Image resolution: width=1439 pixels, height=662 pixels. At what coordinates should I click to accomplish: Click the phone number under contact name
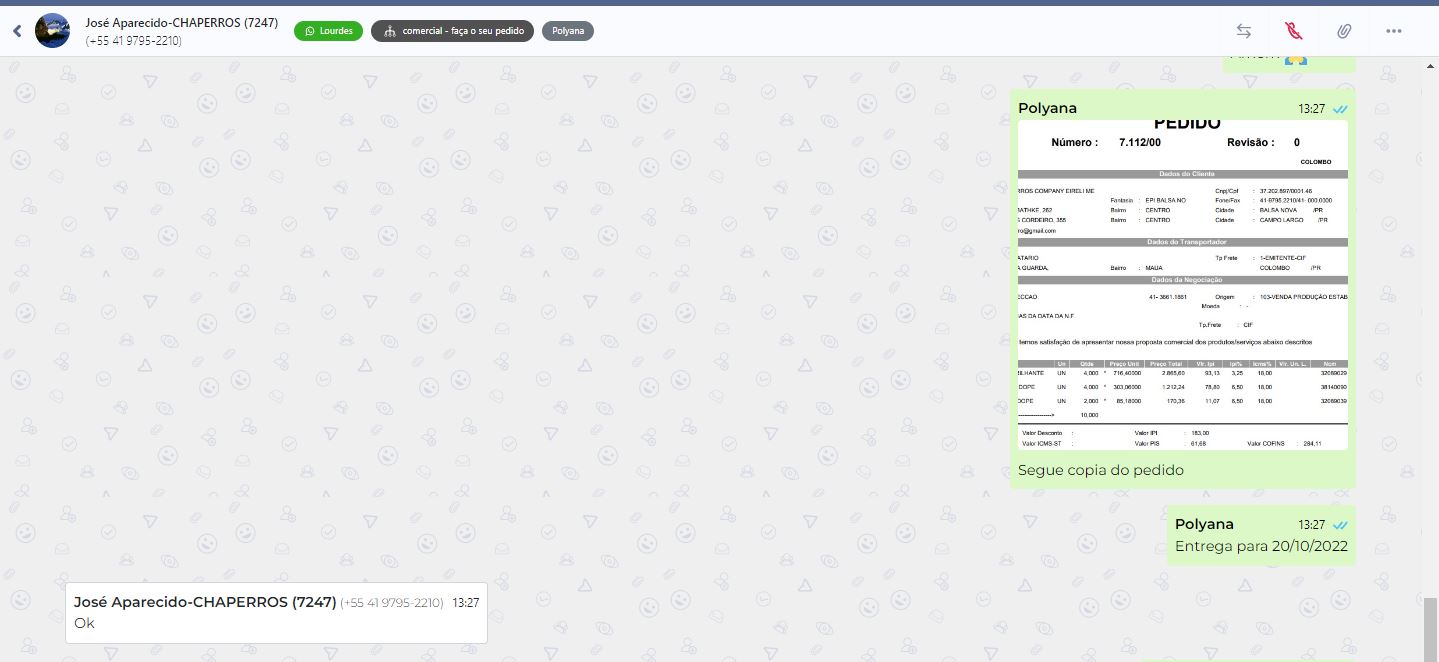pyautogui.click(x=134, y=41)
